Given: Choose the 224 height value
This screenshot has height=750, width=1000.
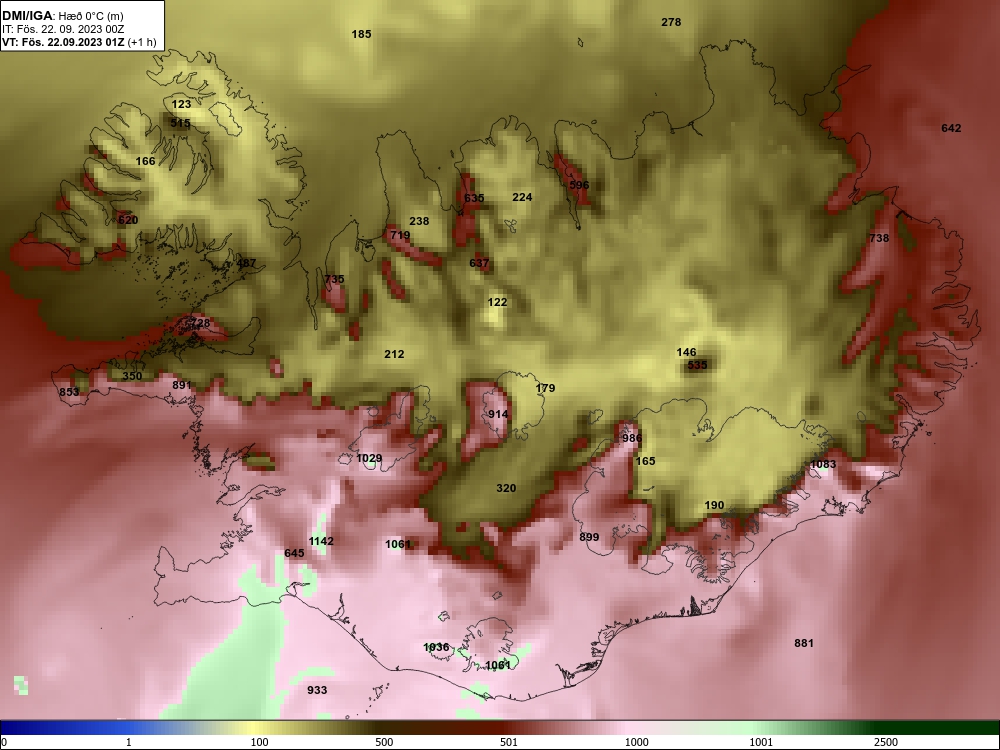Looking at the screenshot, I should pos(522,198).
